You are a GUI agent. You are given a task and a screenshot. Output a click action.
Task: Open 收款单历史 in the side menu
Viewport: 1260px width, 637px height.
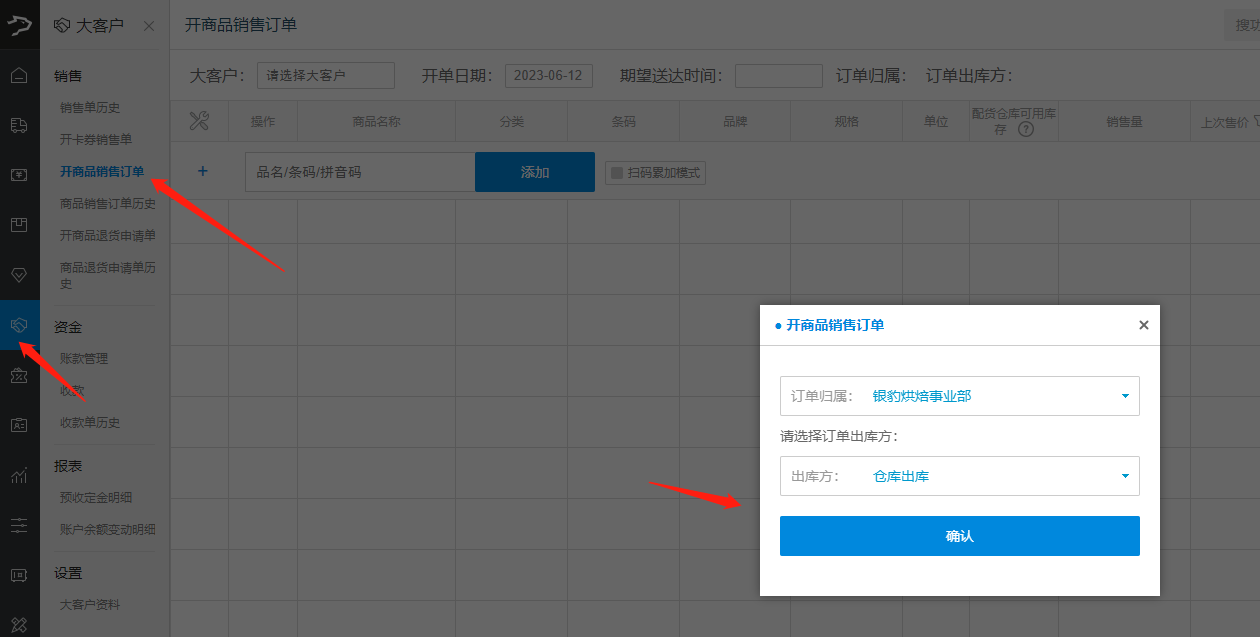click(x=90, y=423)
